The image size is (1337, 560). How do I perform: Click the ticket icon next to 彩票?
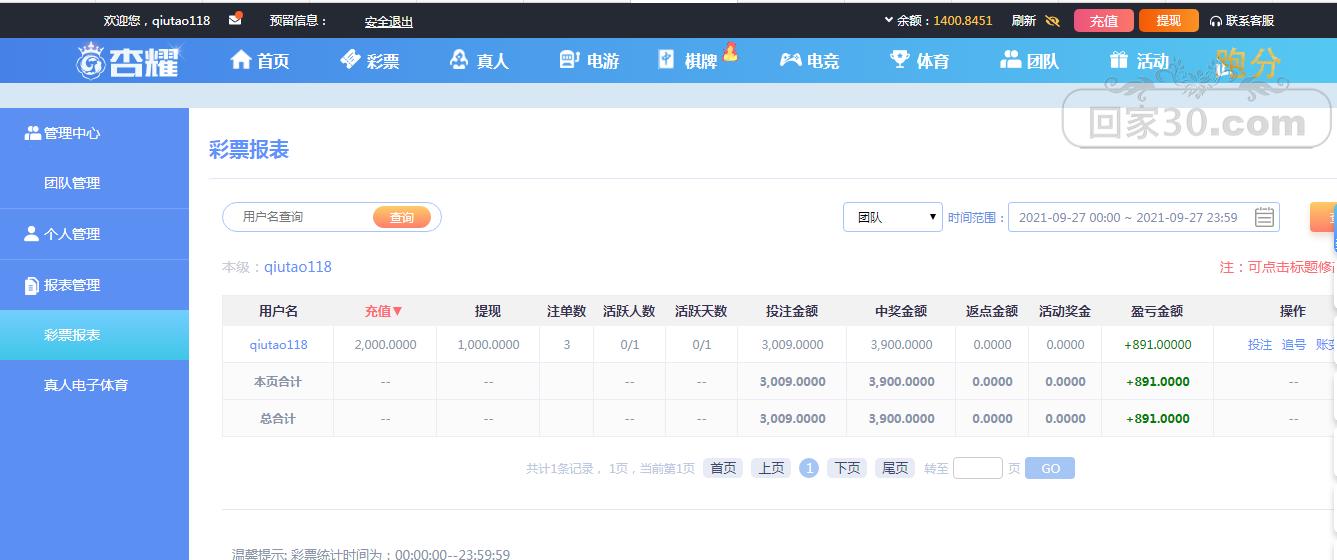pyautogui.click(x=350, y=60)
